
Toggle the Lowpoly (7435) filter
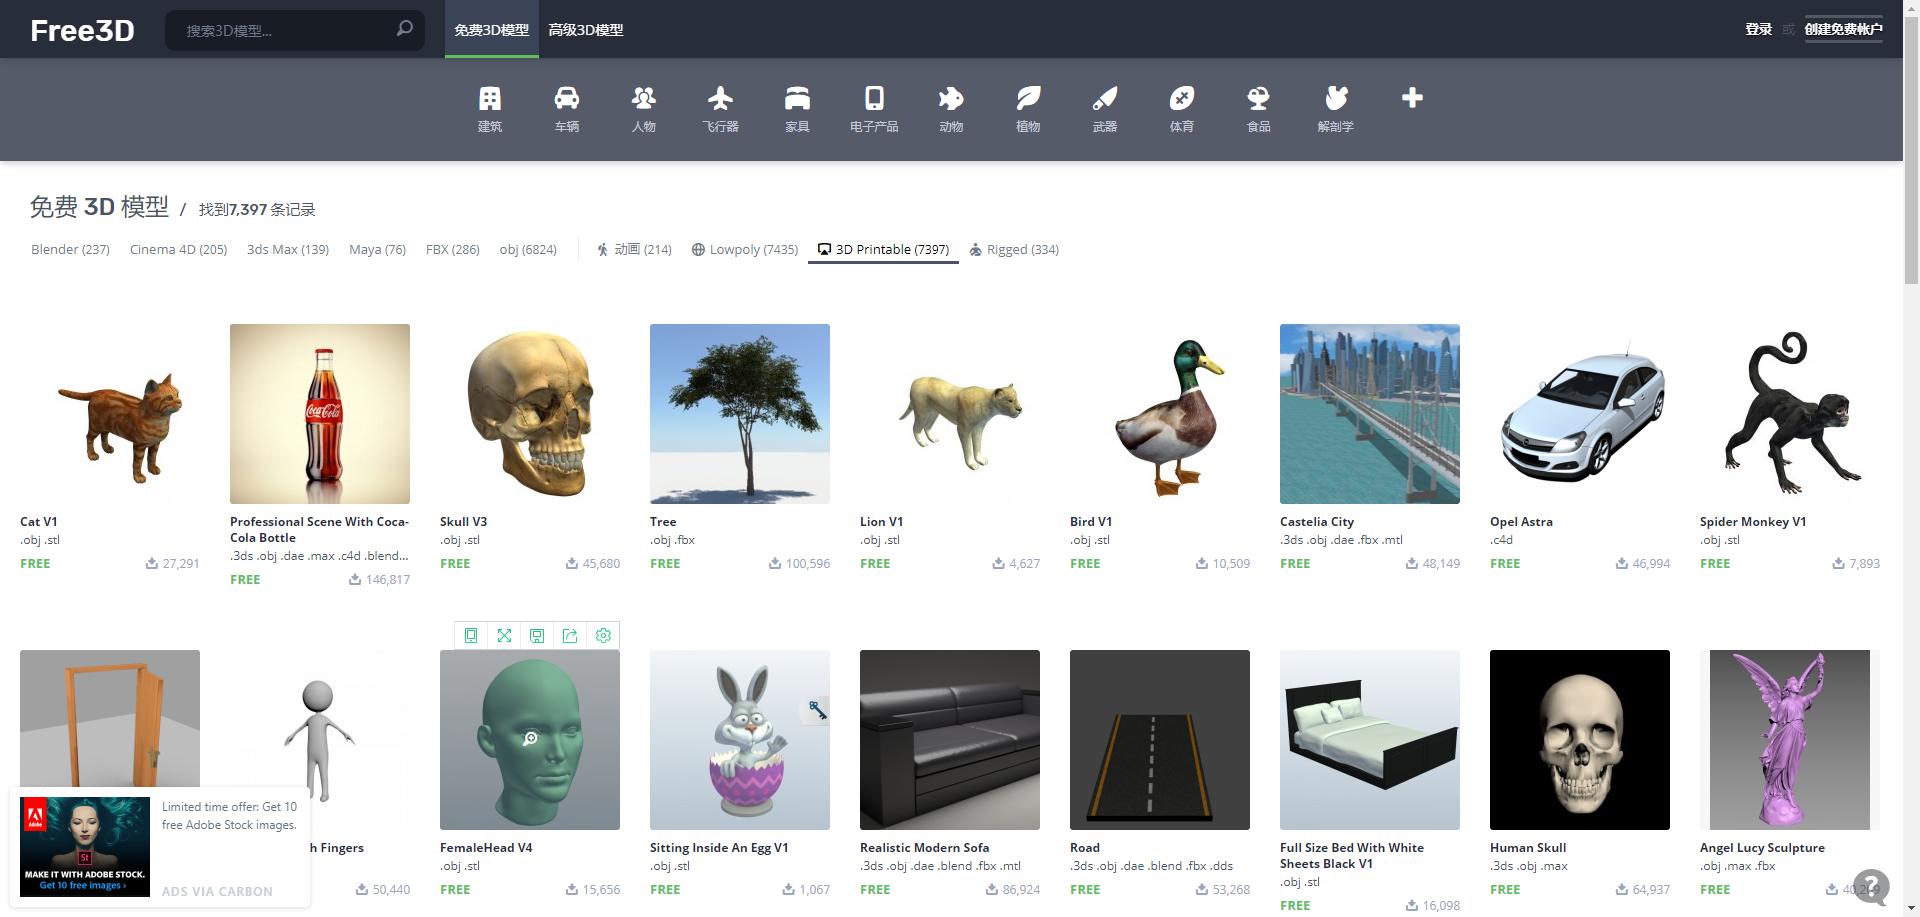(744, 249)
